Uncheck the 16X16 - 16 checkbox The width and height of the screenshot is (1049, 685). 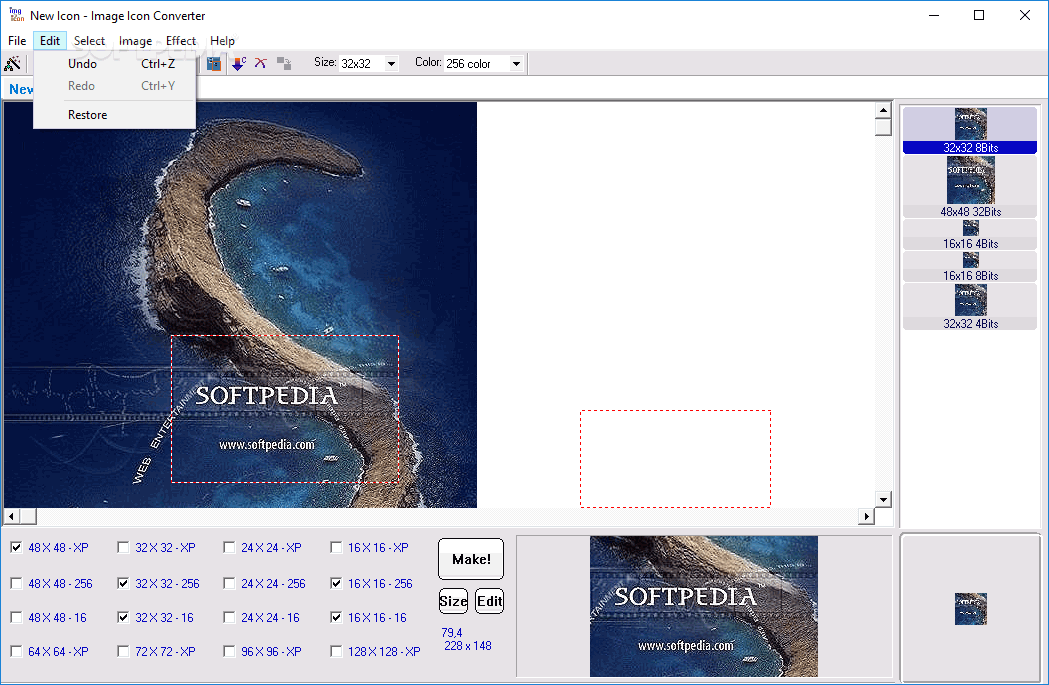coord(337,617)
